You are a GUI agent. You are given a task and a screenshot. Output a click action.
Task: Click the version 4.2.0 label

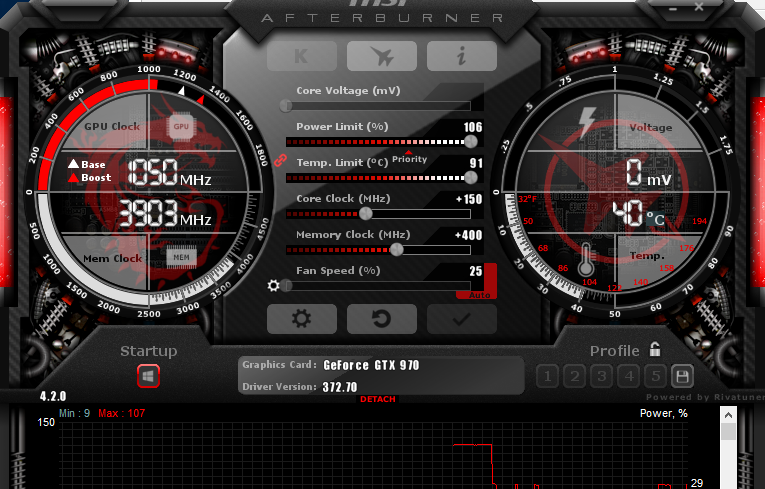[x=53, y=396]
